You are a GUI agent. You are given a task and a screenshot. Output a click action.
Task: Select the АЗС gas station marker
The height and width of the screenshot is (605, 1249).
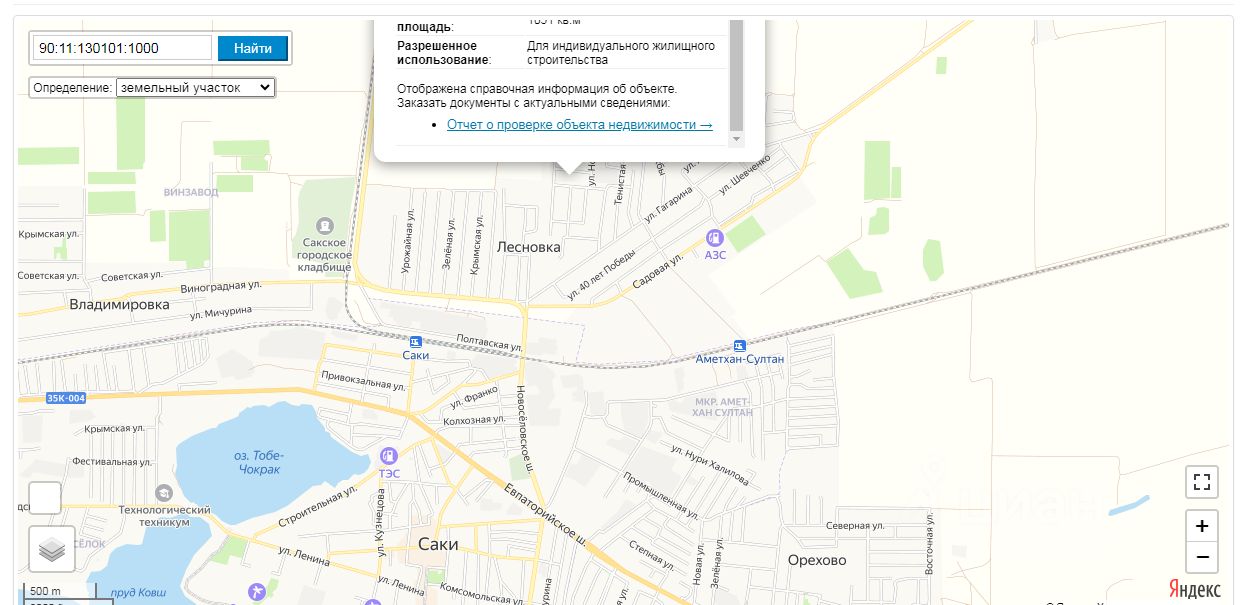pyautogui.click(x=714, y=238)
